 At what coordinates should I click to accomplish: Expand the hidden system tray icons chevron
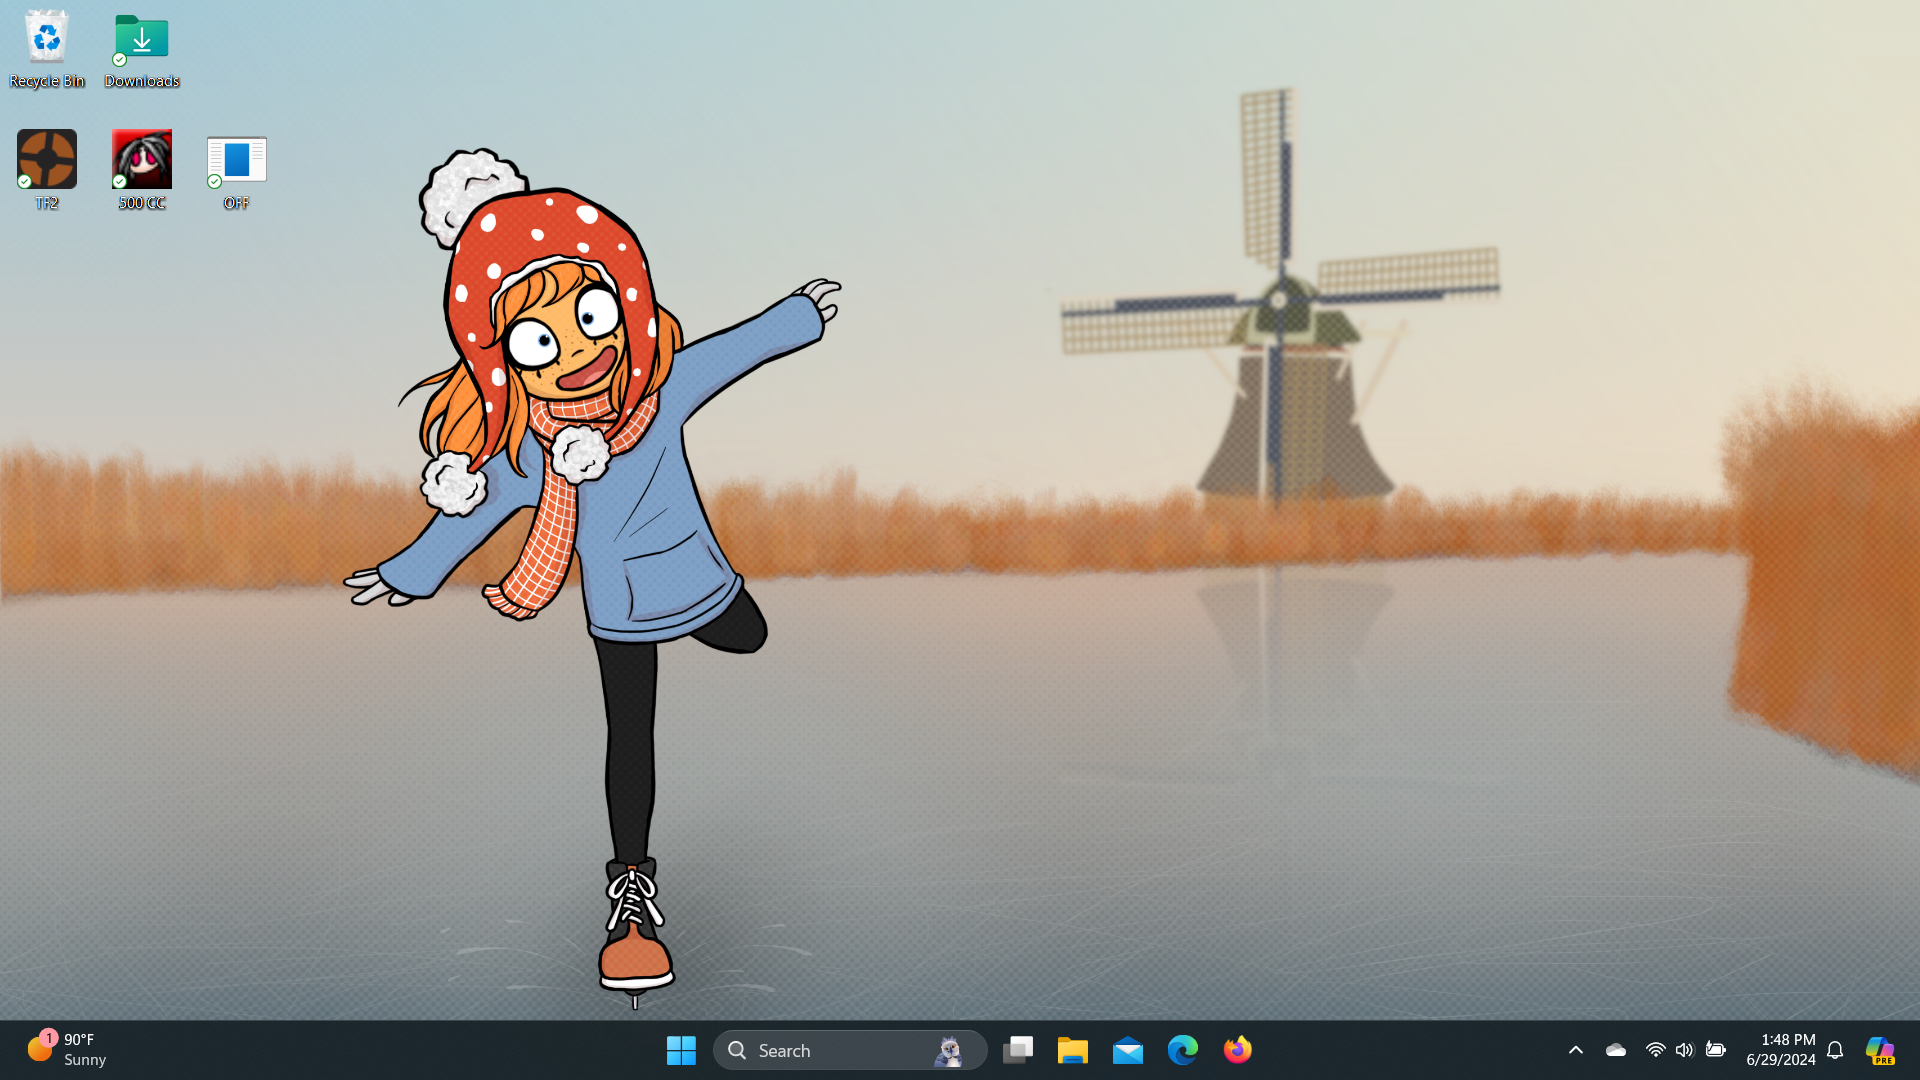click(x=1576, y=1050)
